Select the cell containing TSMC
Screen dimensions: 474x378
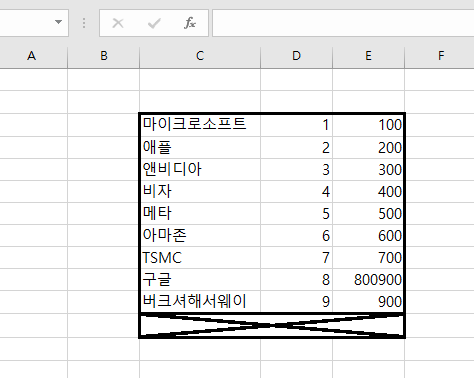200,257
